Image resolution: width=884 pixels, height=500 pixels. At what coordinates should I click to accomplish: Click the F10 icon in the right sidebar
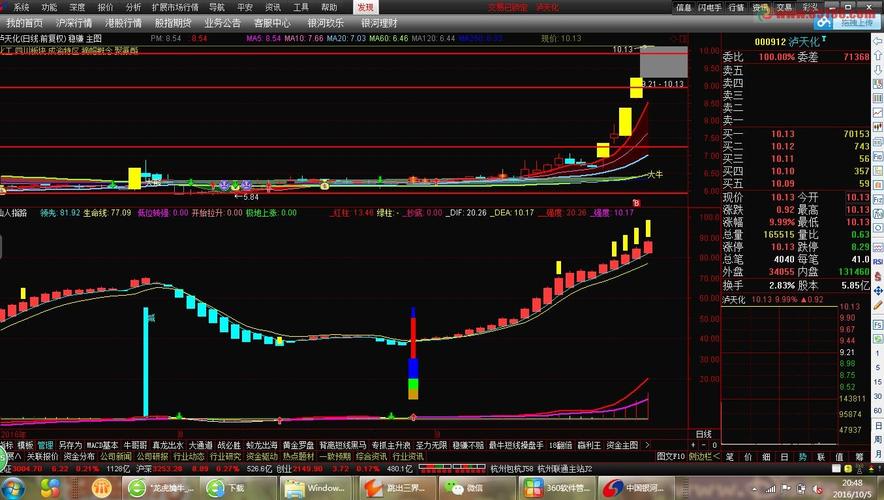click(878, 156)
